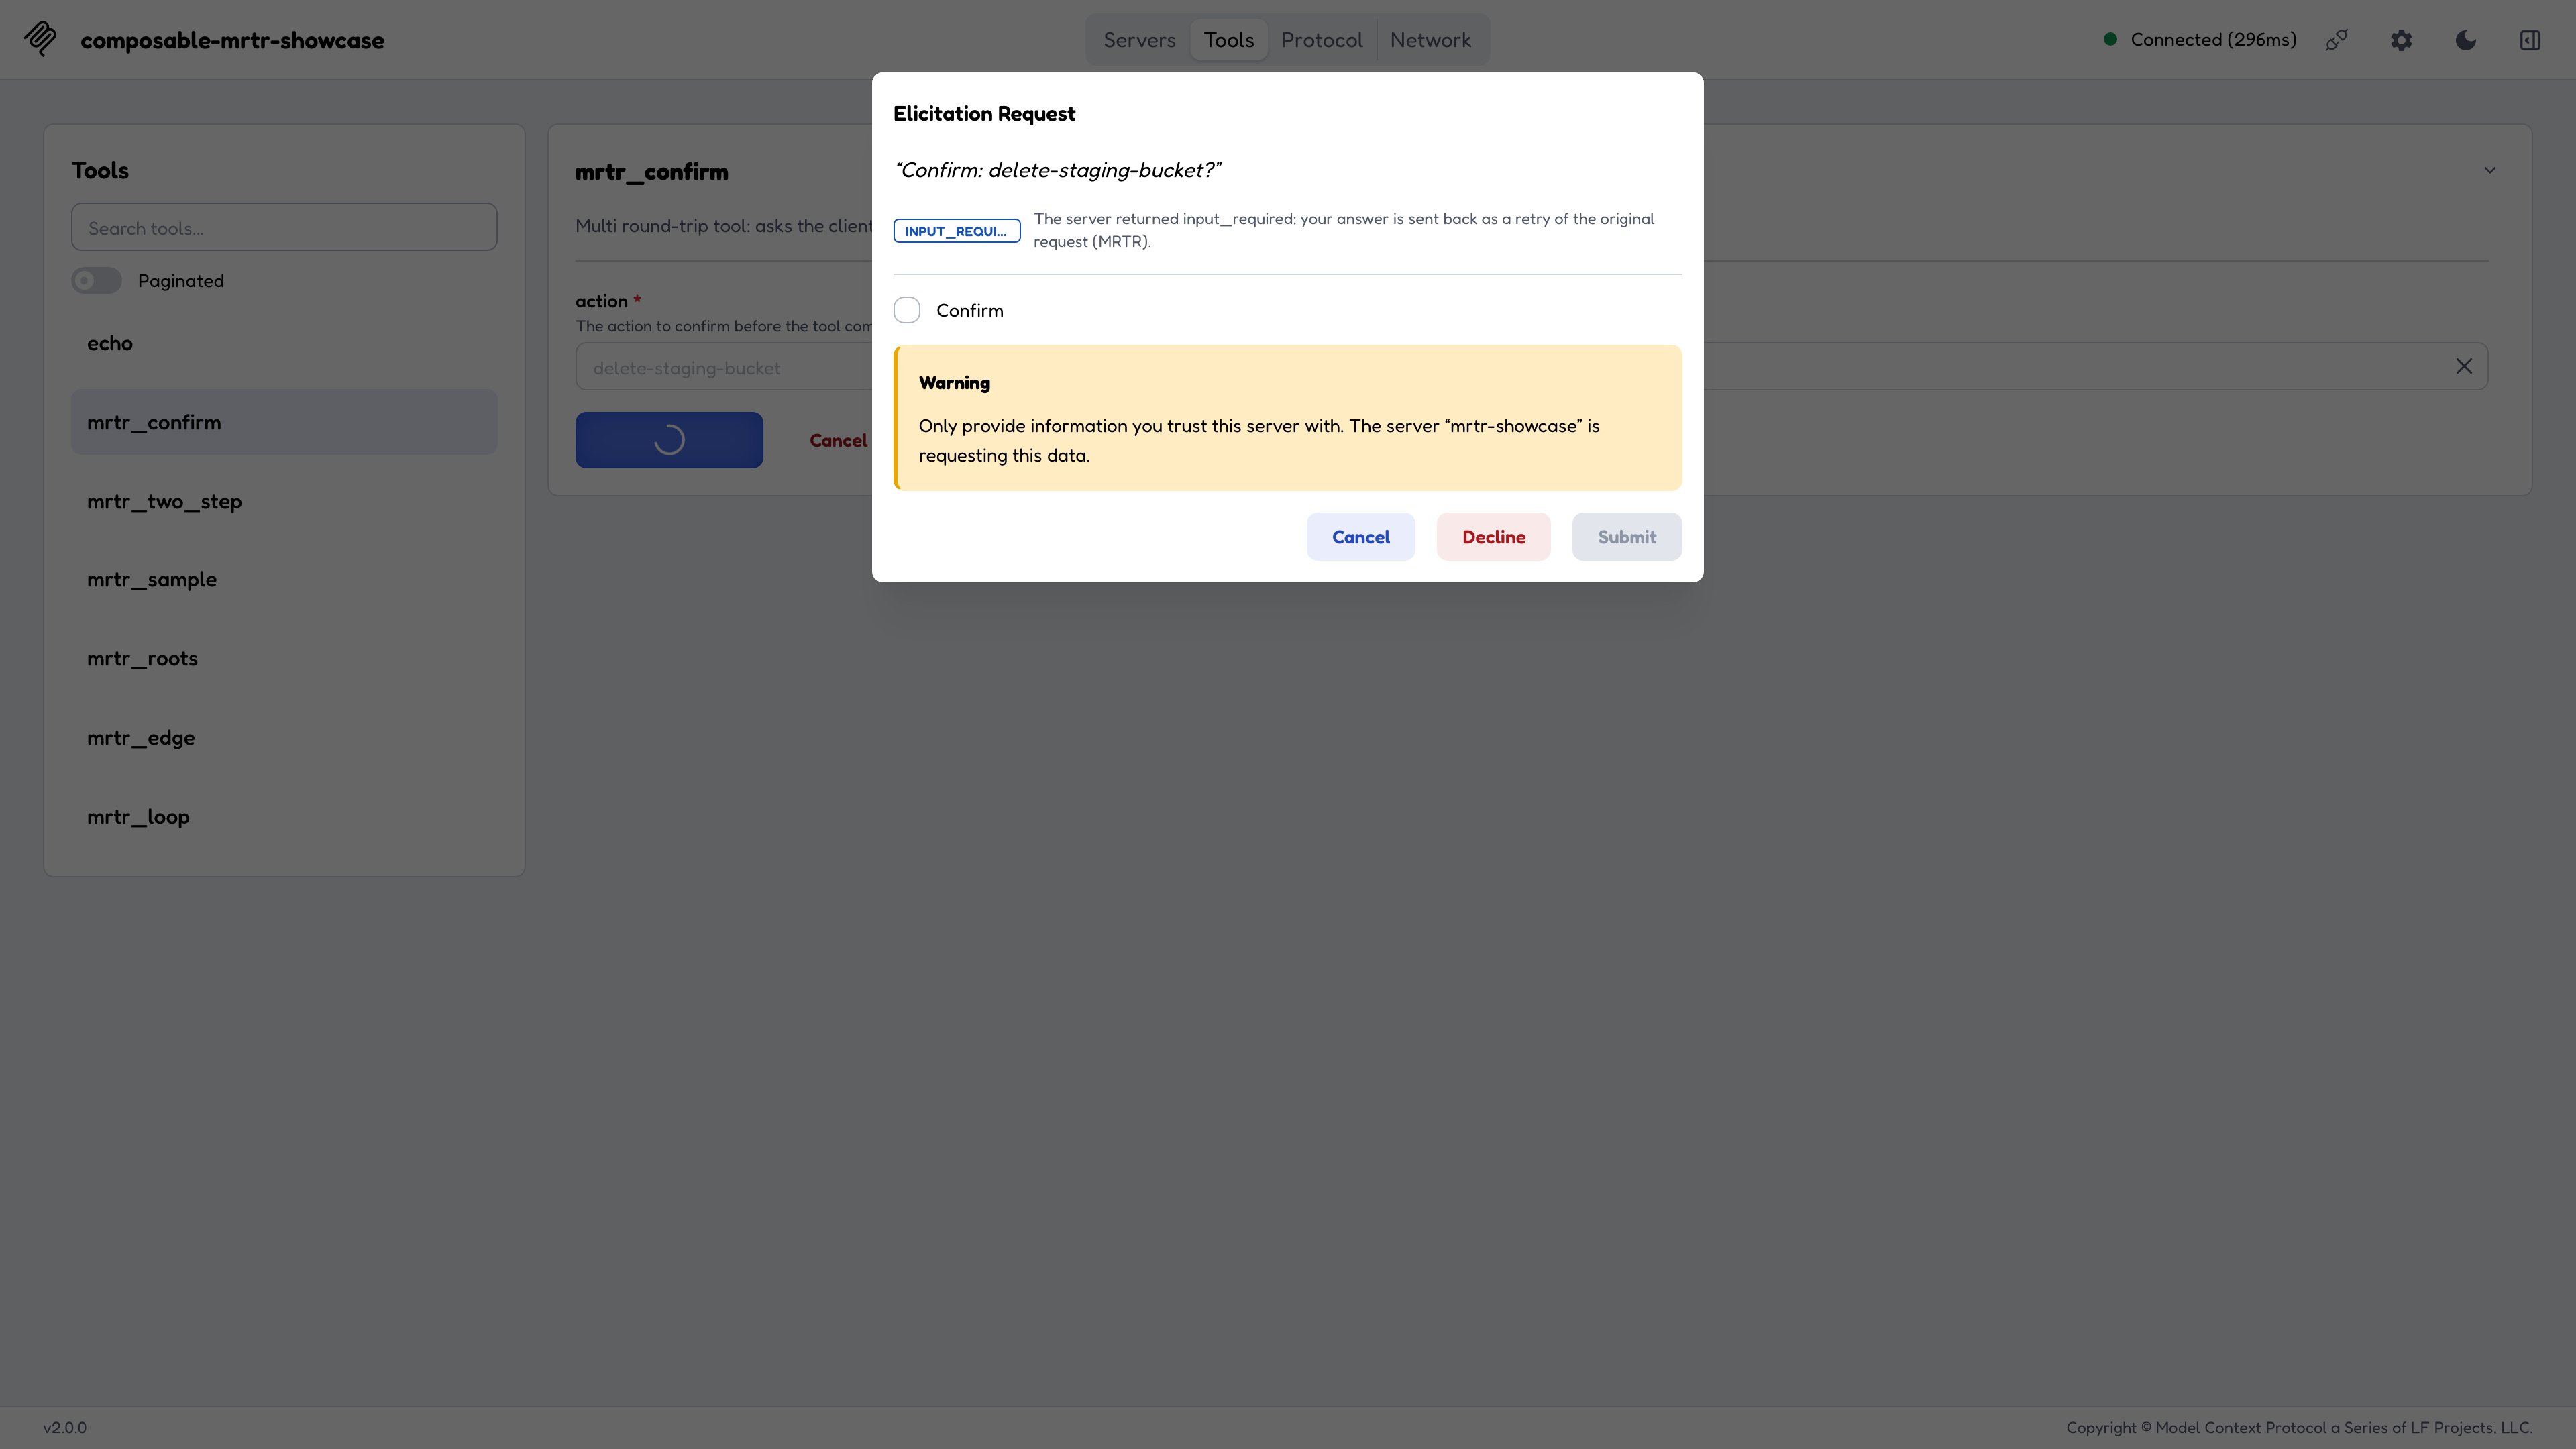Select the mrtr_loop tool
The width and height of the screenshot is (2576, 1449).
284,817
